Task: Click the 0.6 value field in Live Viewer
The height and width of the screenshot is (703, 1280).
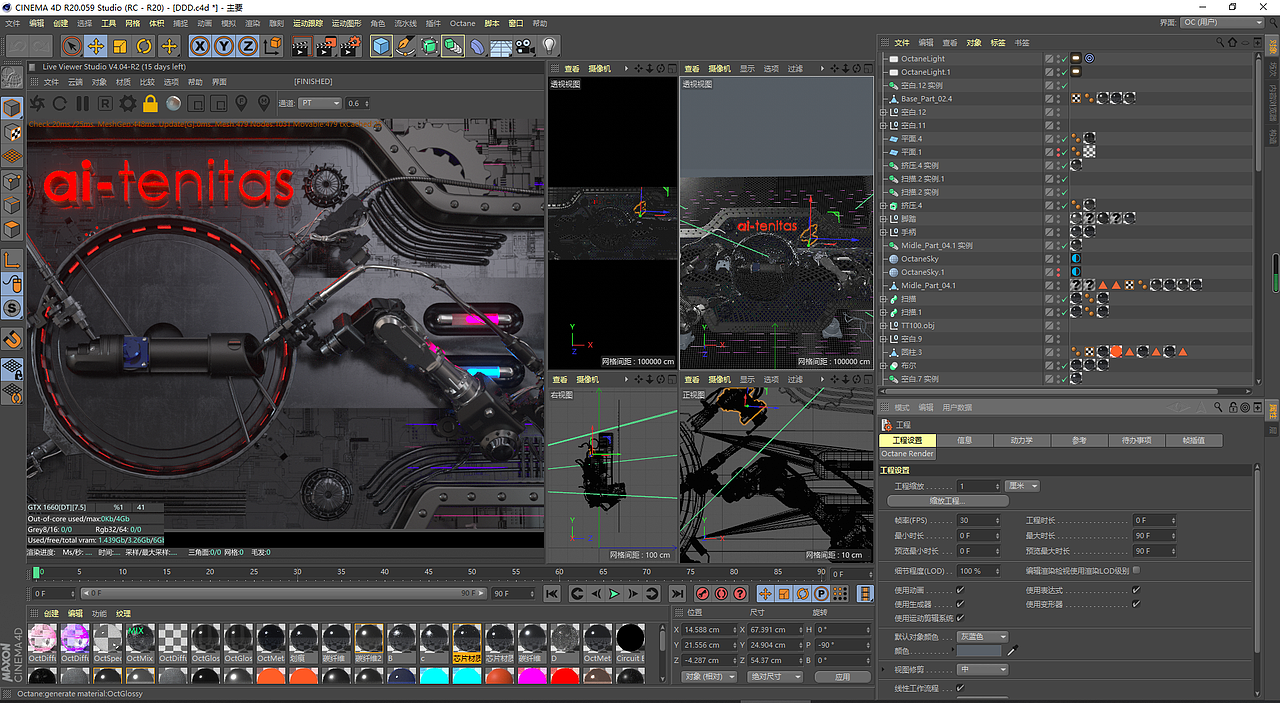Action: pyautogui.click(x=357, y=103)
